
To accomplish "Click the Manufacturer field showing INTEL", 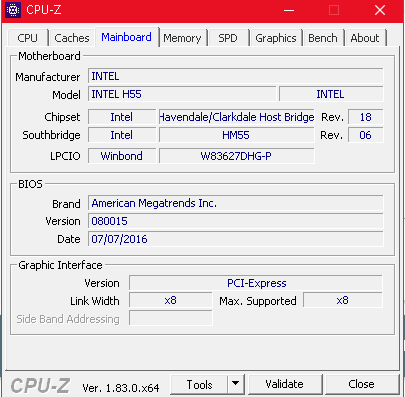I will (x=236, y=76).
